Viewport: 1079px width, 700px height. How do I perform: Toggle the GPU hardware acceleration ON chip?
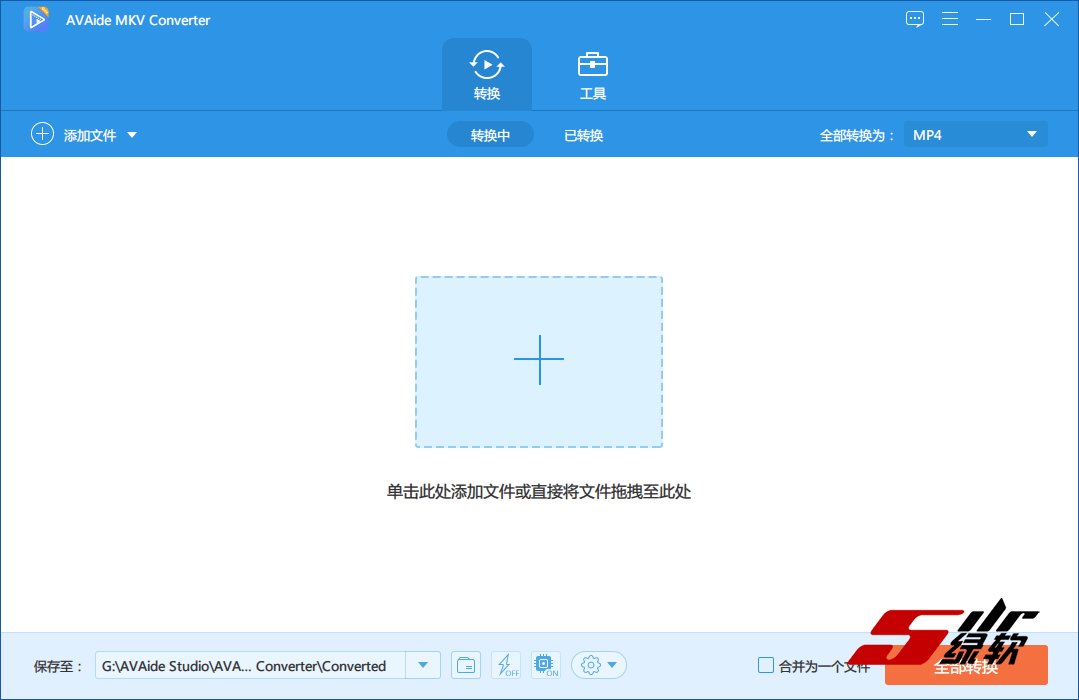click(546, 665)
